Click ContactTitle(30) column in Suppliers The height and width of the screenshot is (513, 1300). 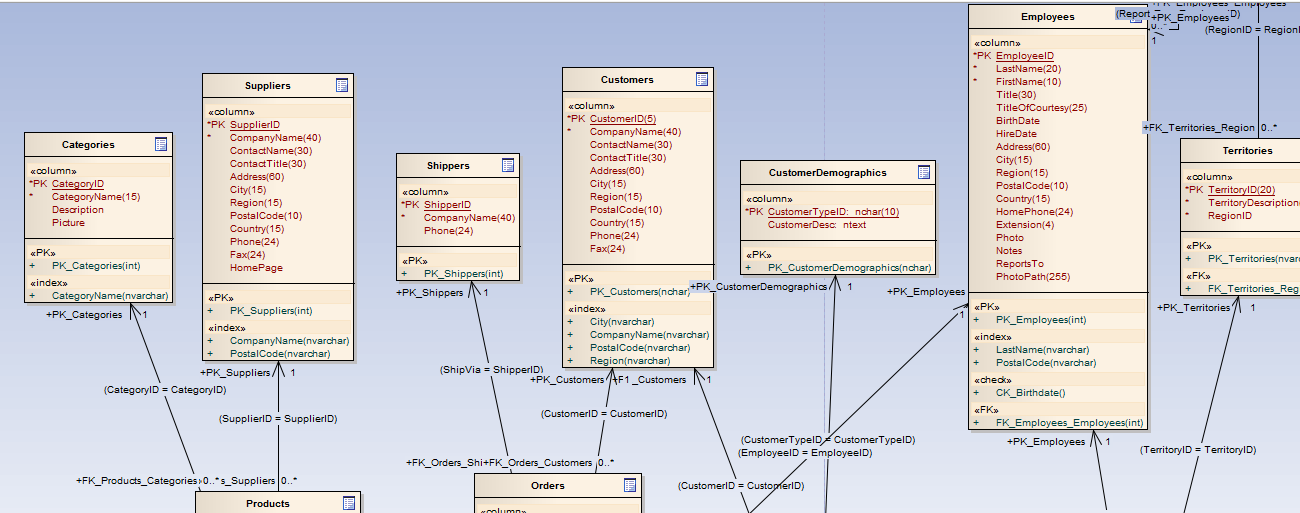coord(268,164)
